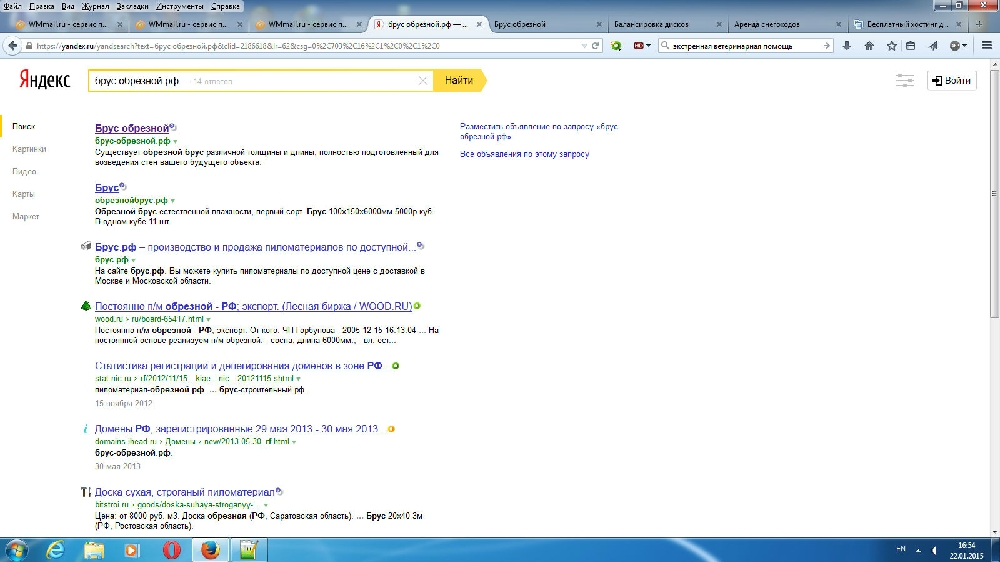Expand the обрезнойбрус.рф URL dropdown arrow

173,201
